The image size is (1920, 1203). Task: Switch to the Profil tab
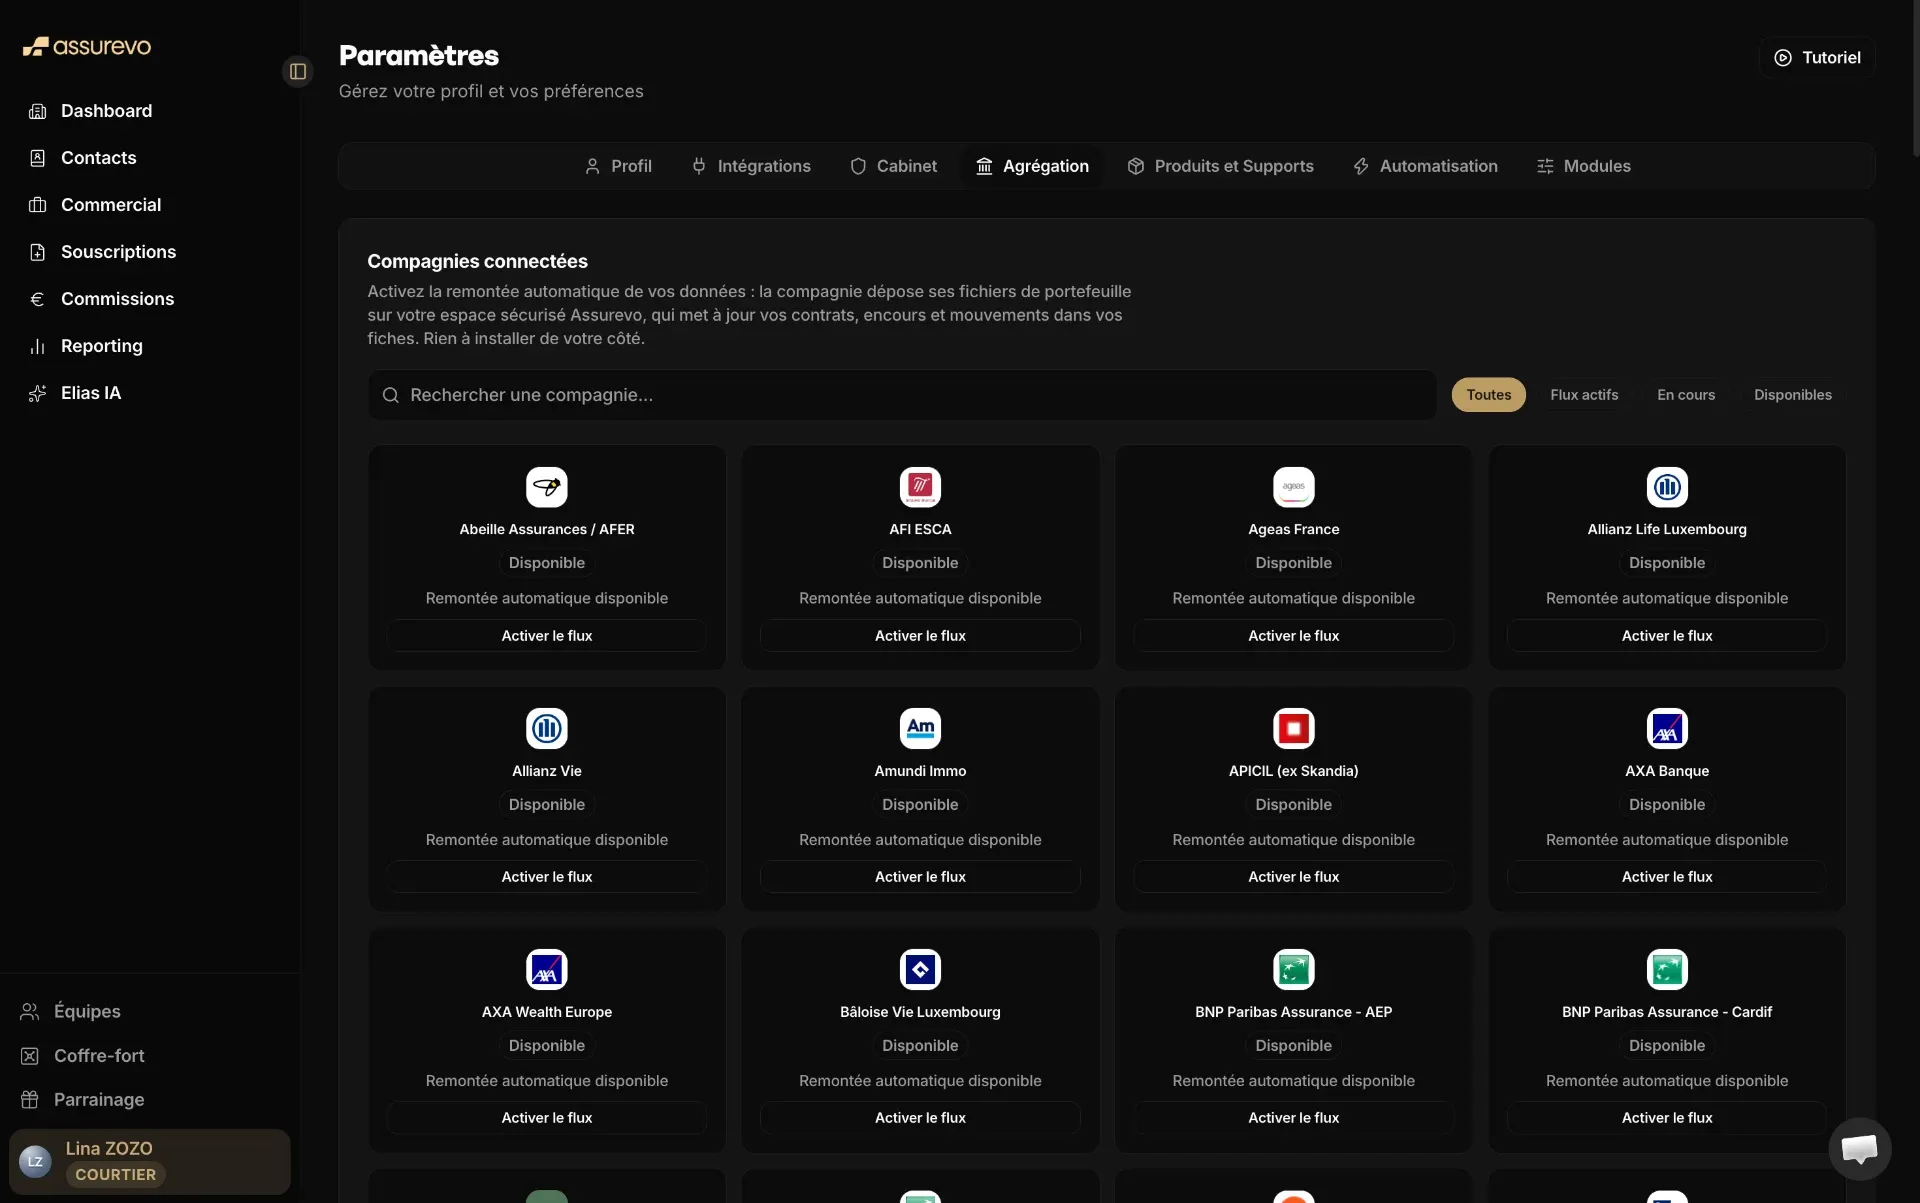[618, 166]
